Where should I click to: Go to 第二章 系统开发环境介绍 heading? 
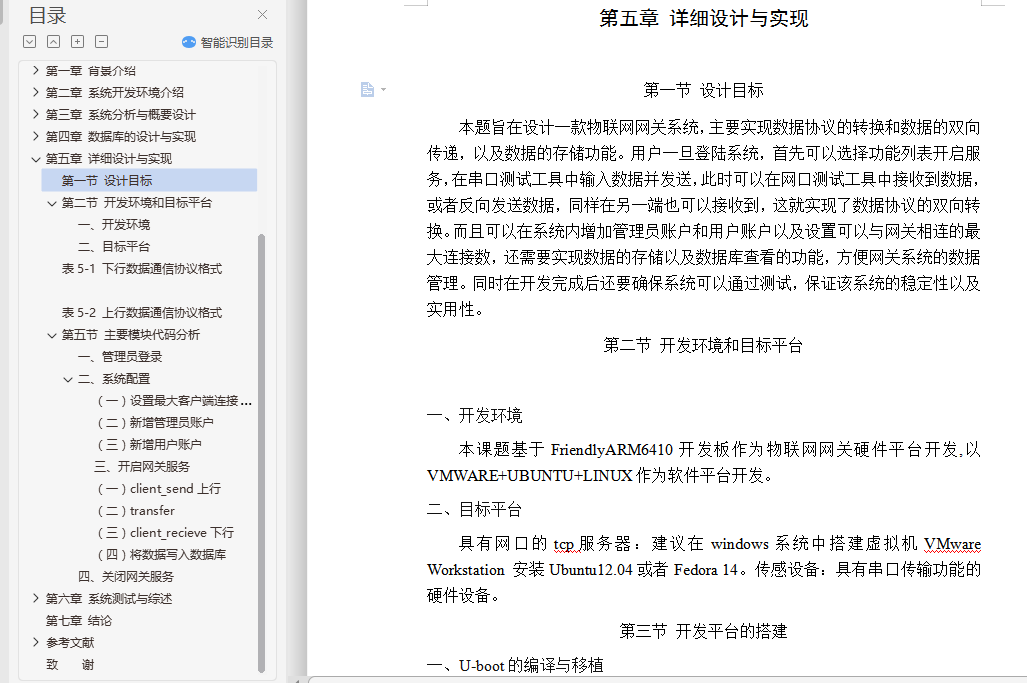click(x=115, y=92)
